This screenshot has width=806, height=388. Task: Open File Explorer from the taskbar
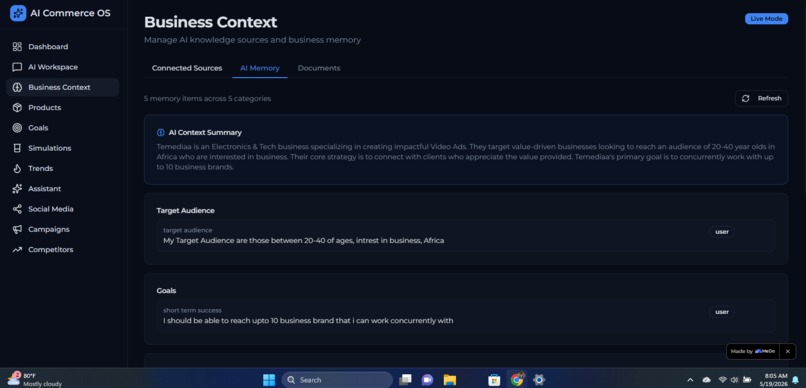[x=450, y=380]
